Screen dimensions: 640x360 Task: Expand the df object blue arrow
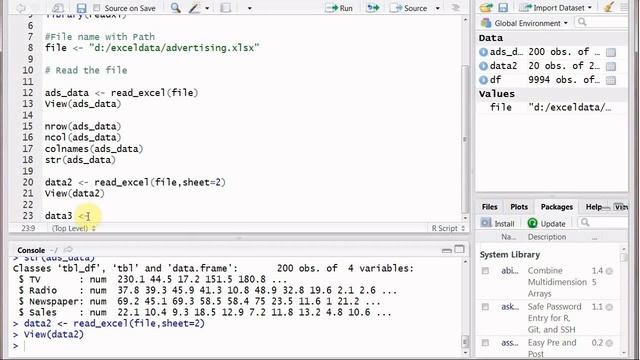483,80
